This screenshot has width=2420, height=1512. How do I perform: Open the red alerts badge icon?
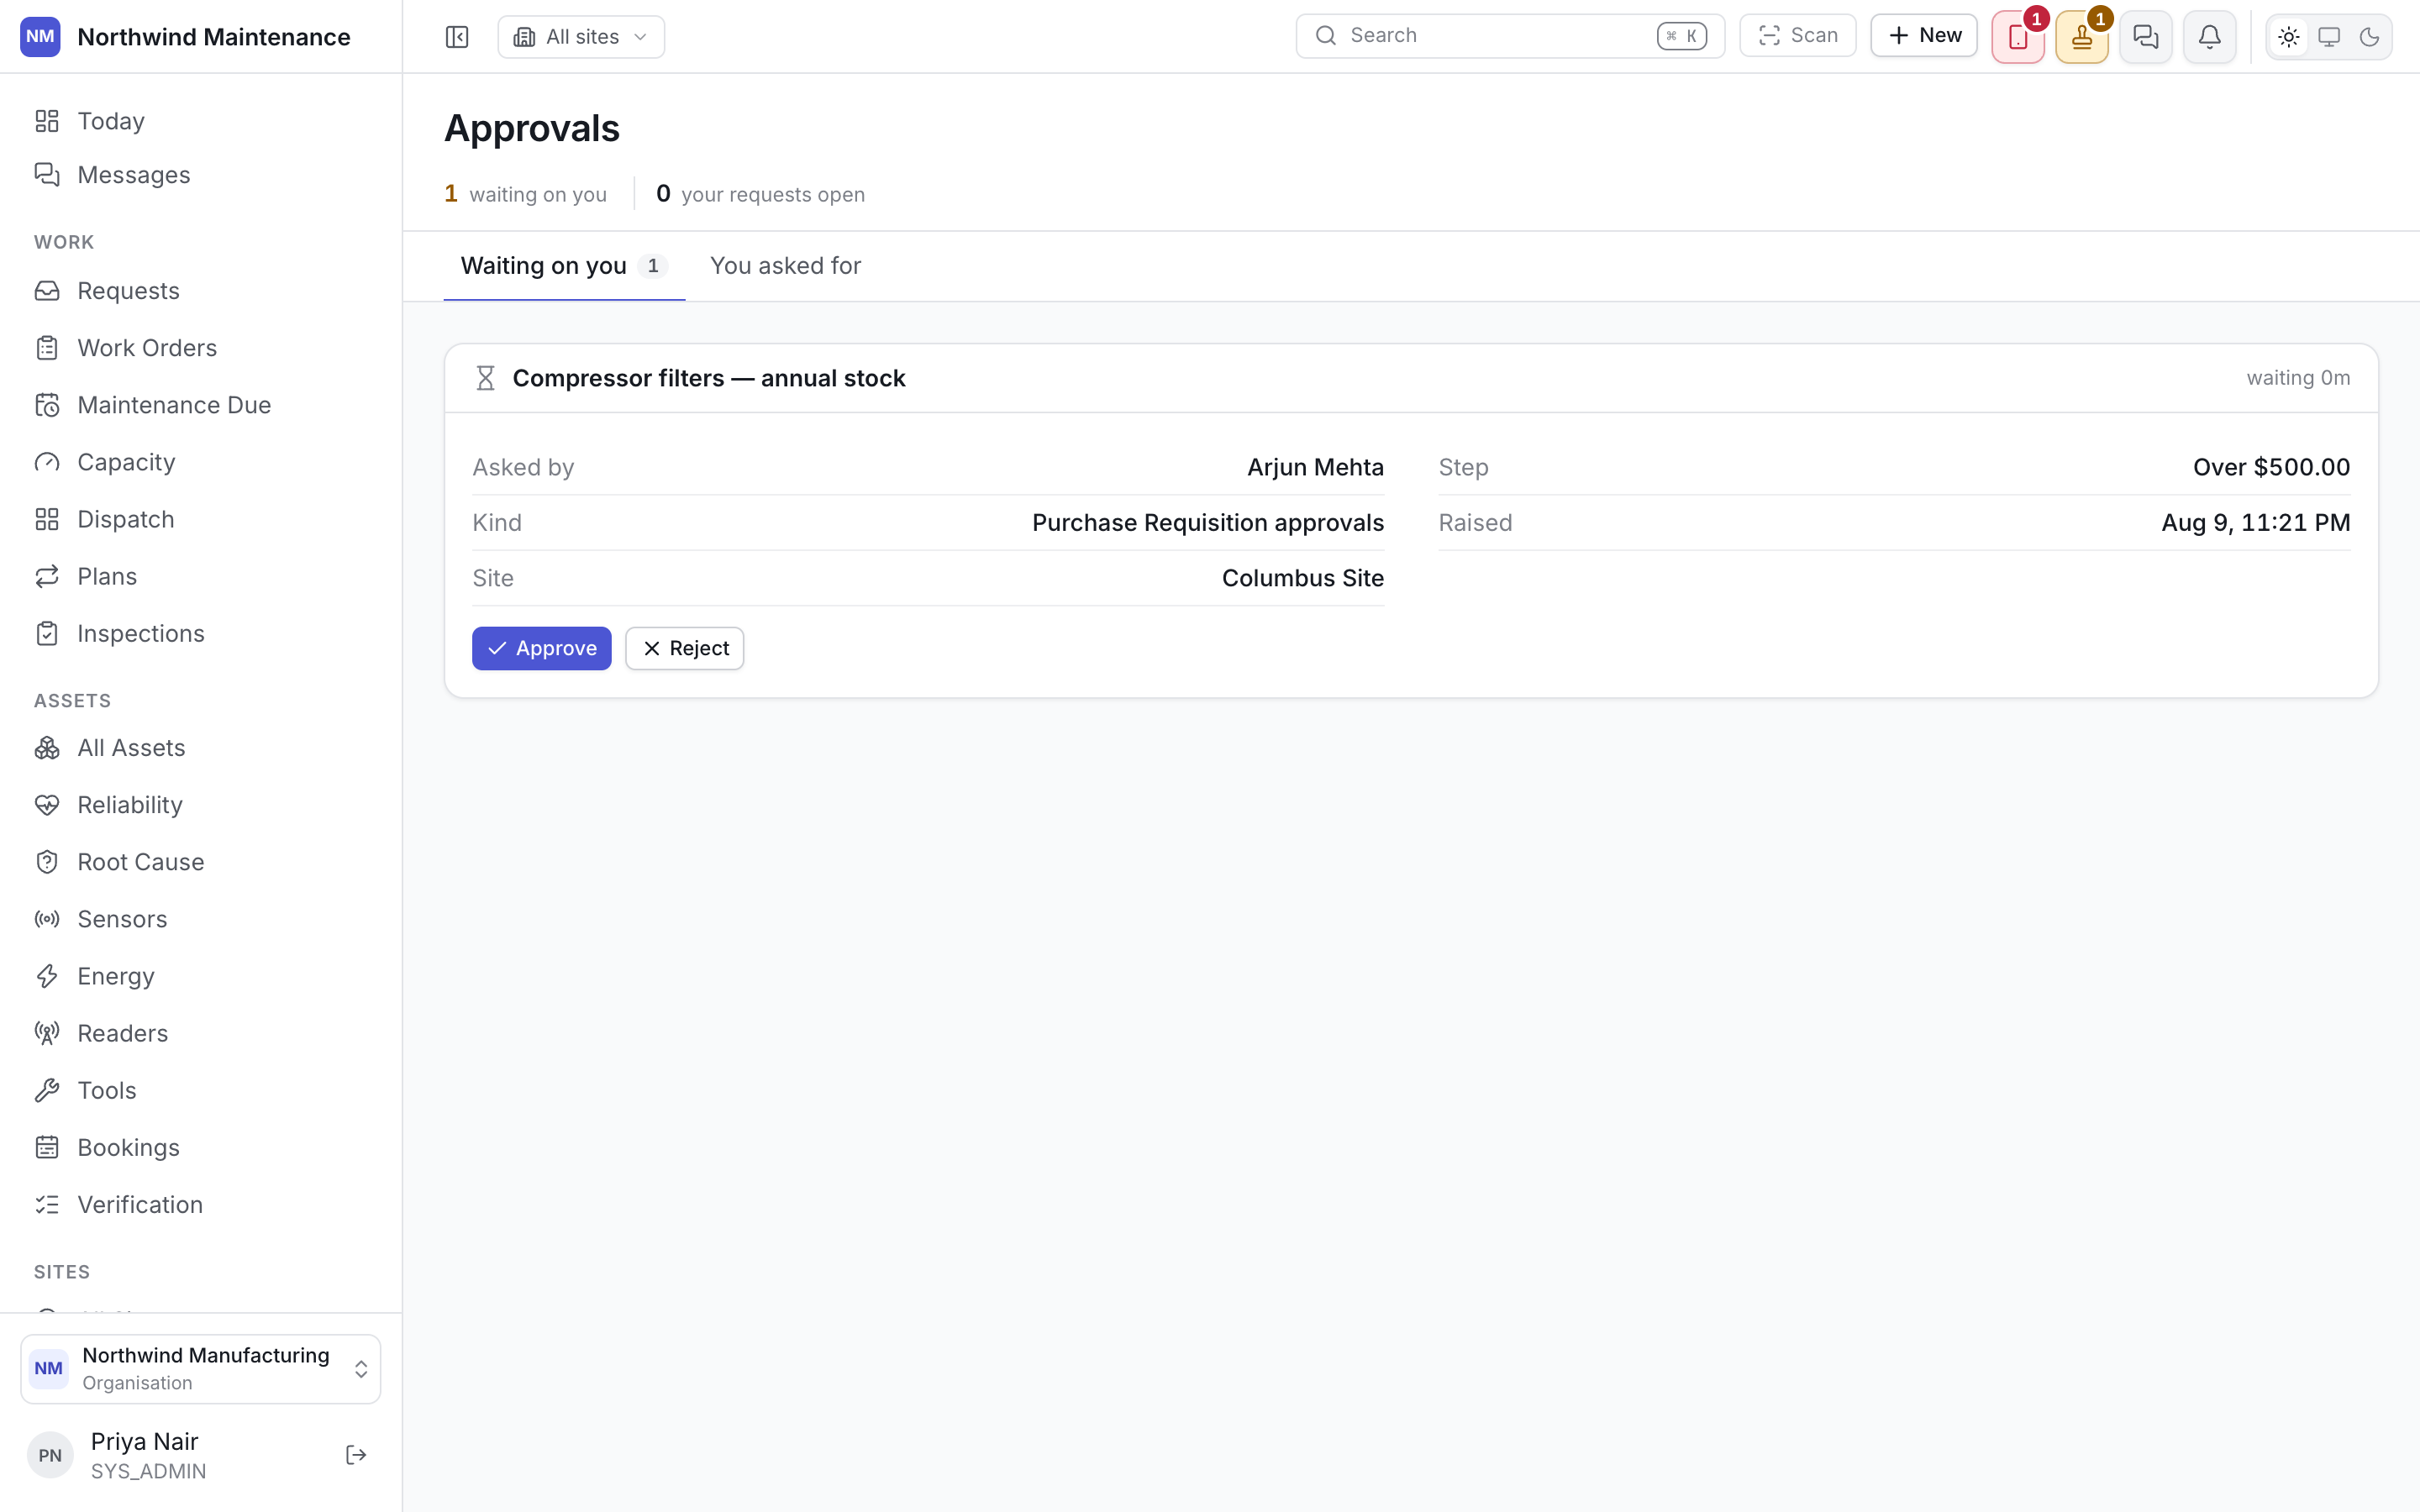click(2018, 37)
